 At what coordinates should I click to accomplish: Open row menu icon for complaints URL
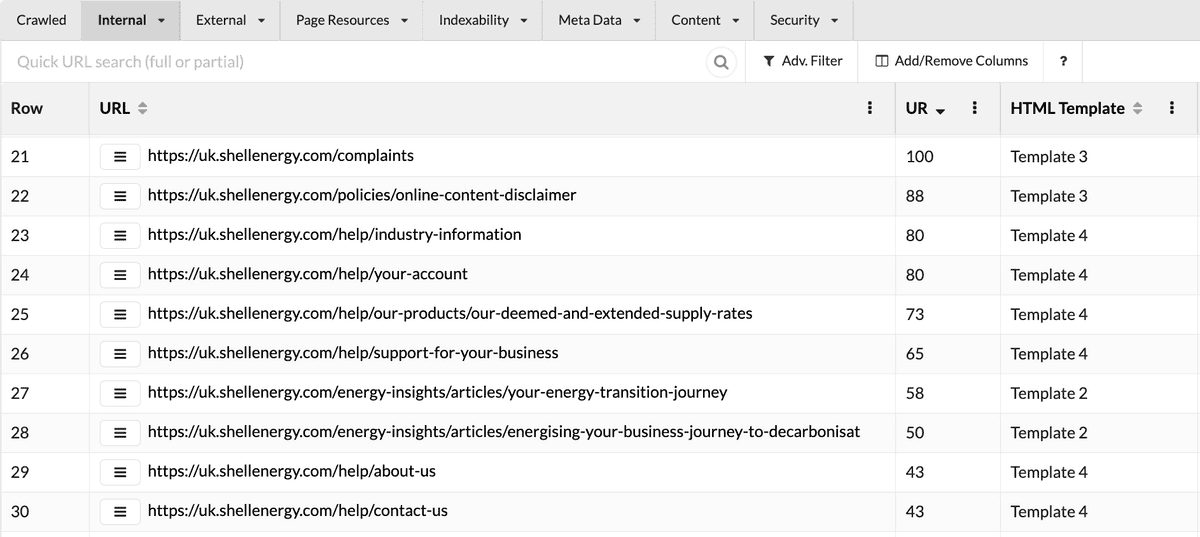point(119,157)
